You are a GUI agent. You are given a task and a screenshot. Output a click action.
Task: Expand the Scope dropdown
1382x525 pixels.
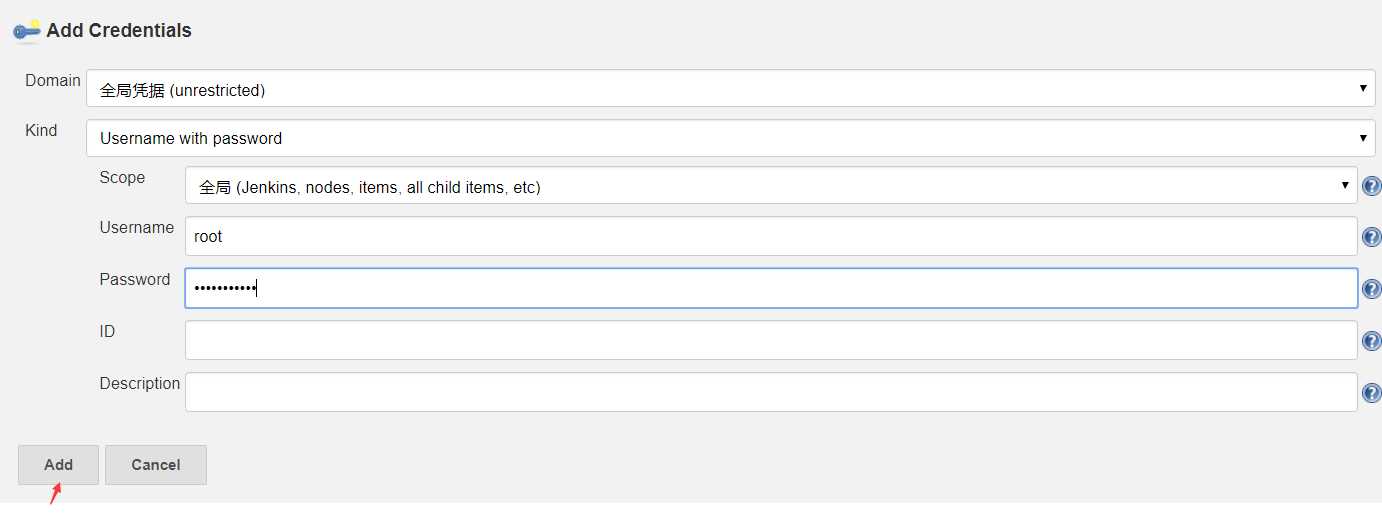[x=770, y=186]
